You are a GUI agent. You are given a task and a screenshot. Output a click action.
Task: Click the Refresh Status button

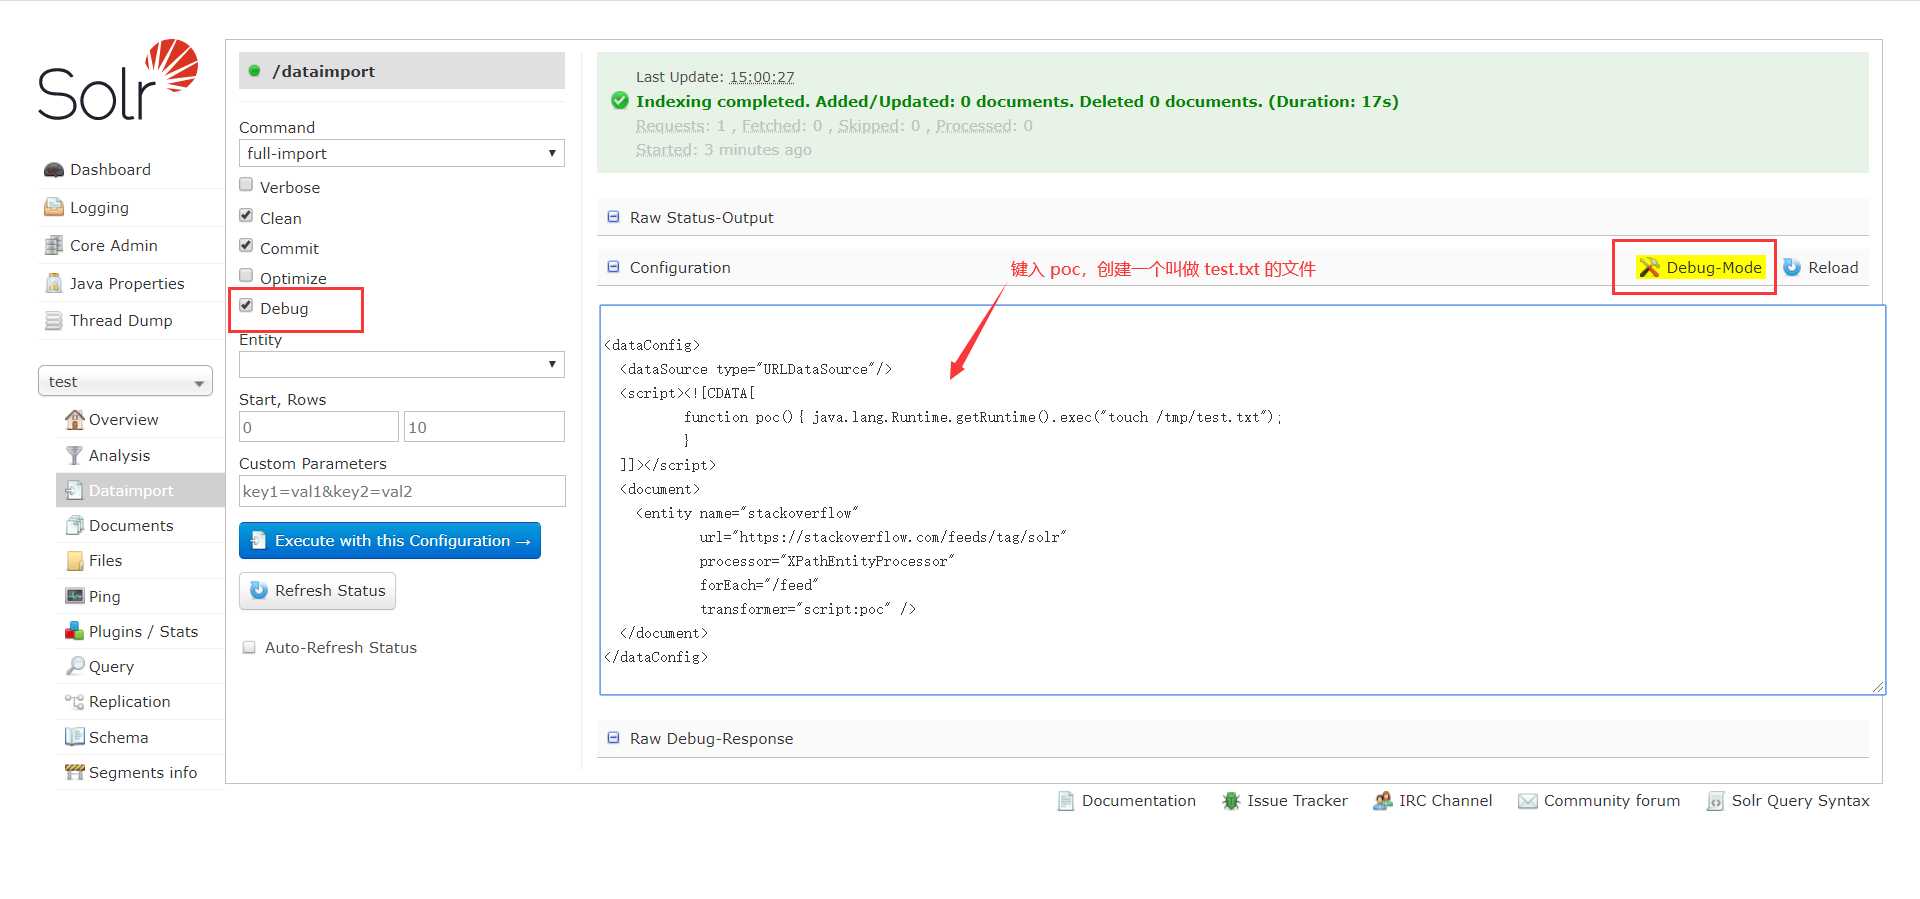click(317, 591)
